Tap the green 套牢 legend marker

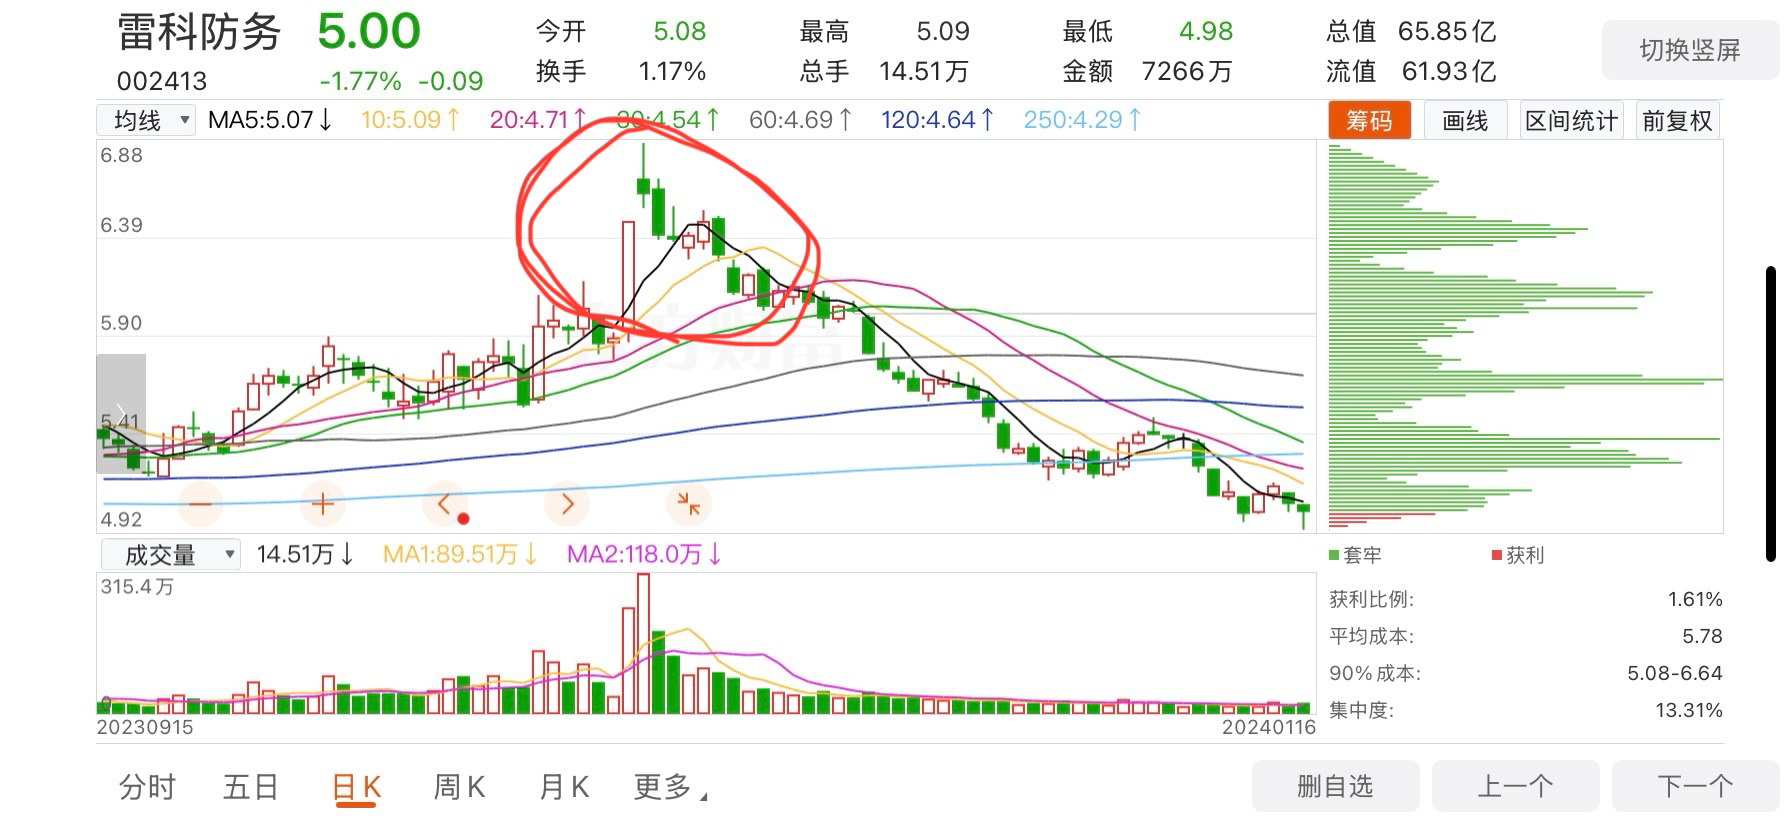click(1334, 555)
